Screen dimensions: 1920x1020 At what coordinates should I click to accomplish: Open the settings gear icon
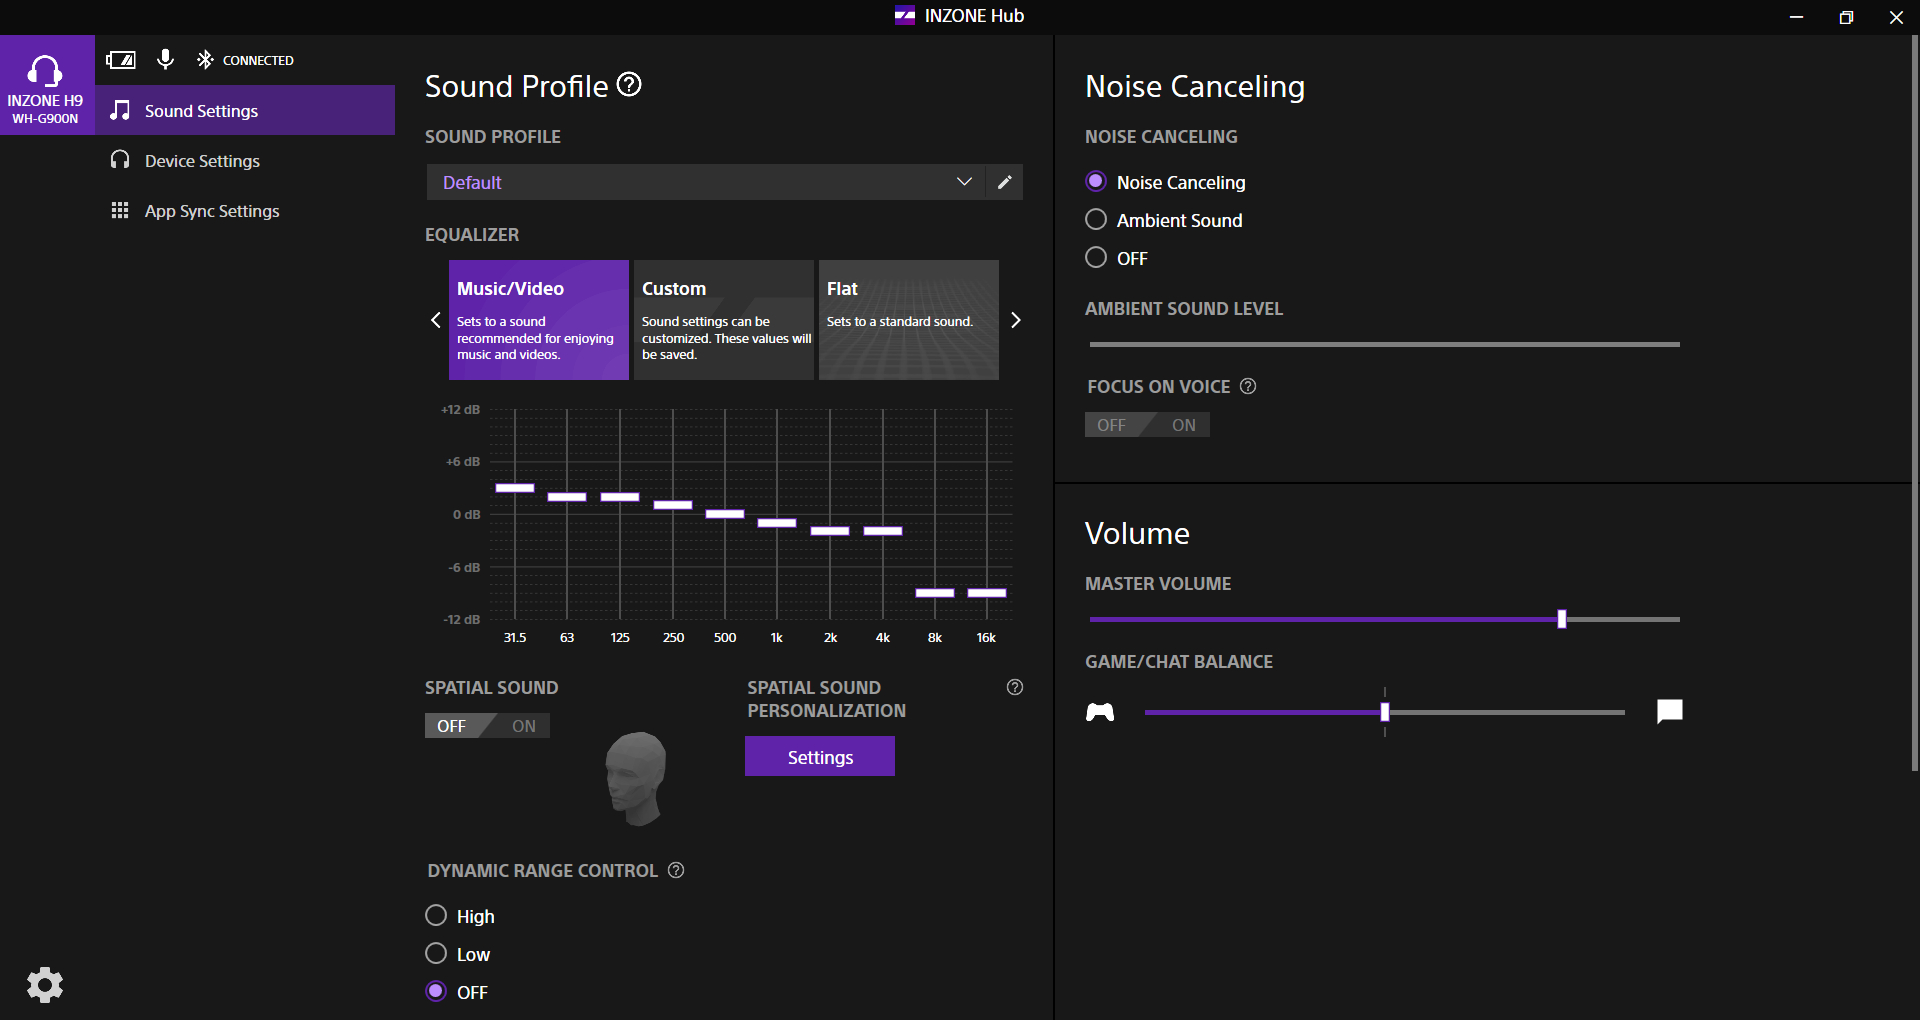point(45,985)
